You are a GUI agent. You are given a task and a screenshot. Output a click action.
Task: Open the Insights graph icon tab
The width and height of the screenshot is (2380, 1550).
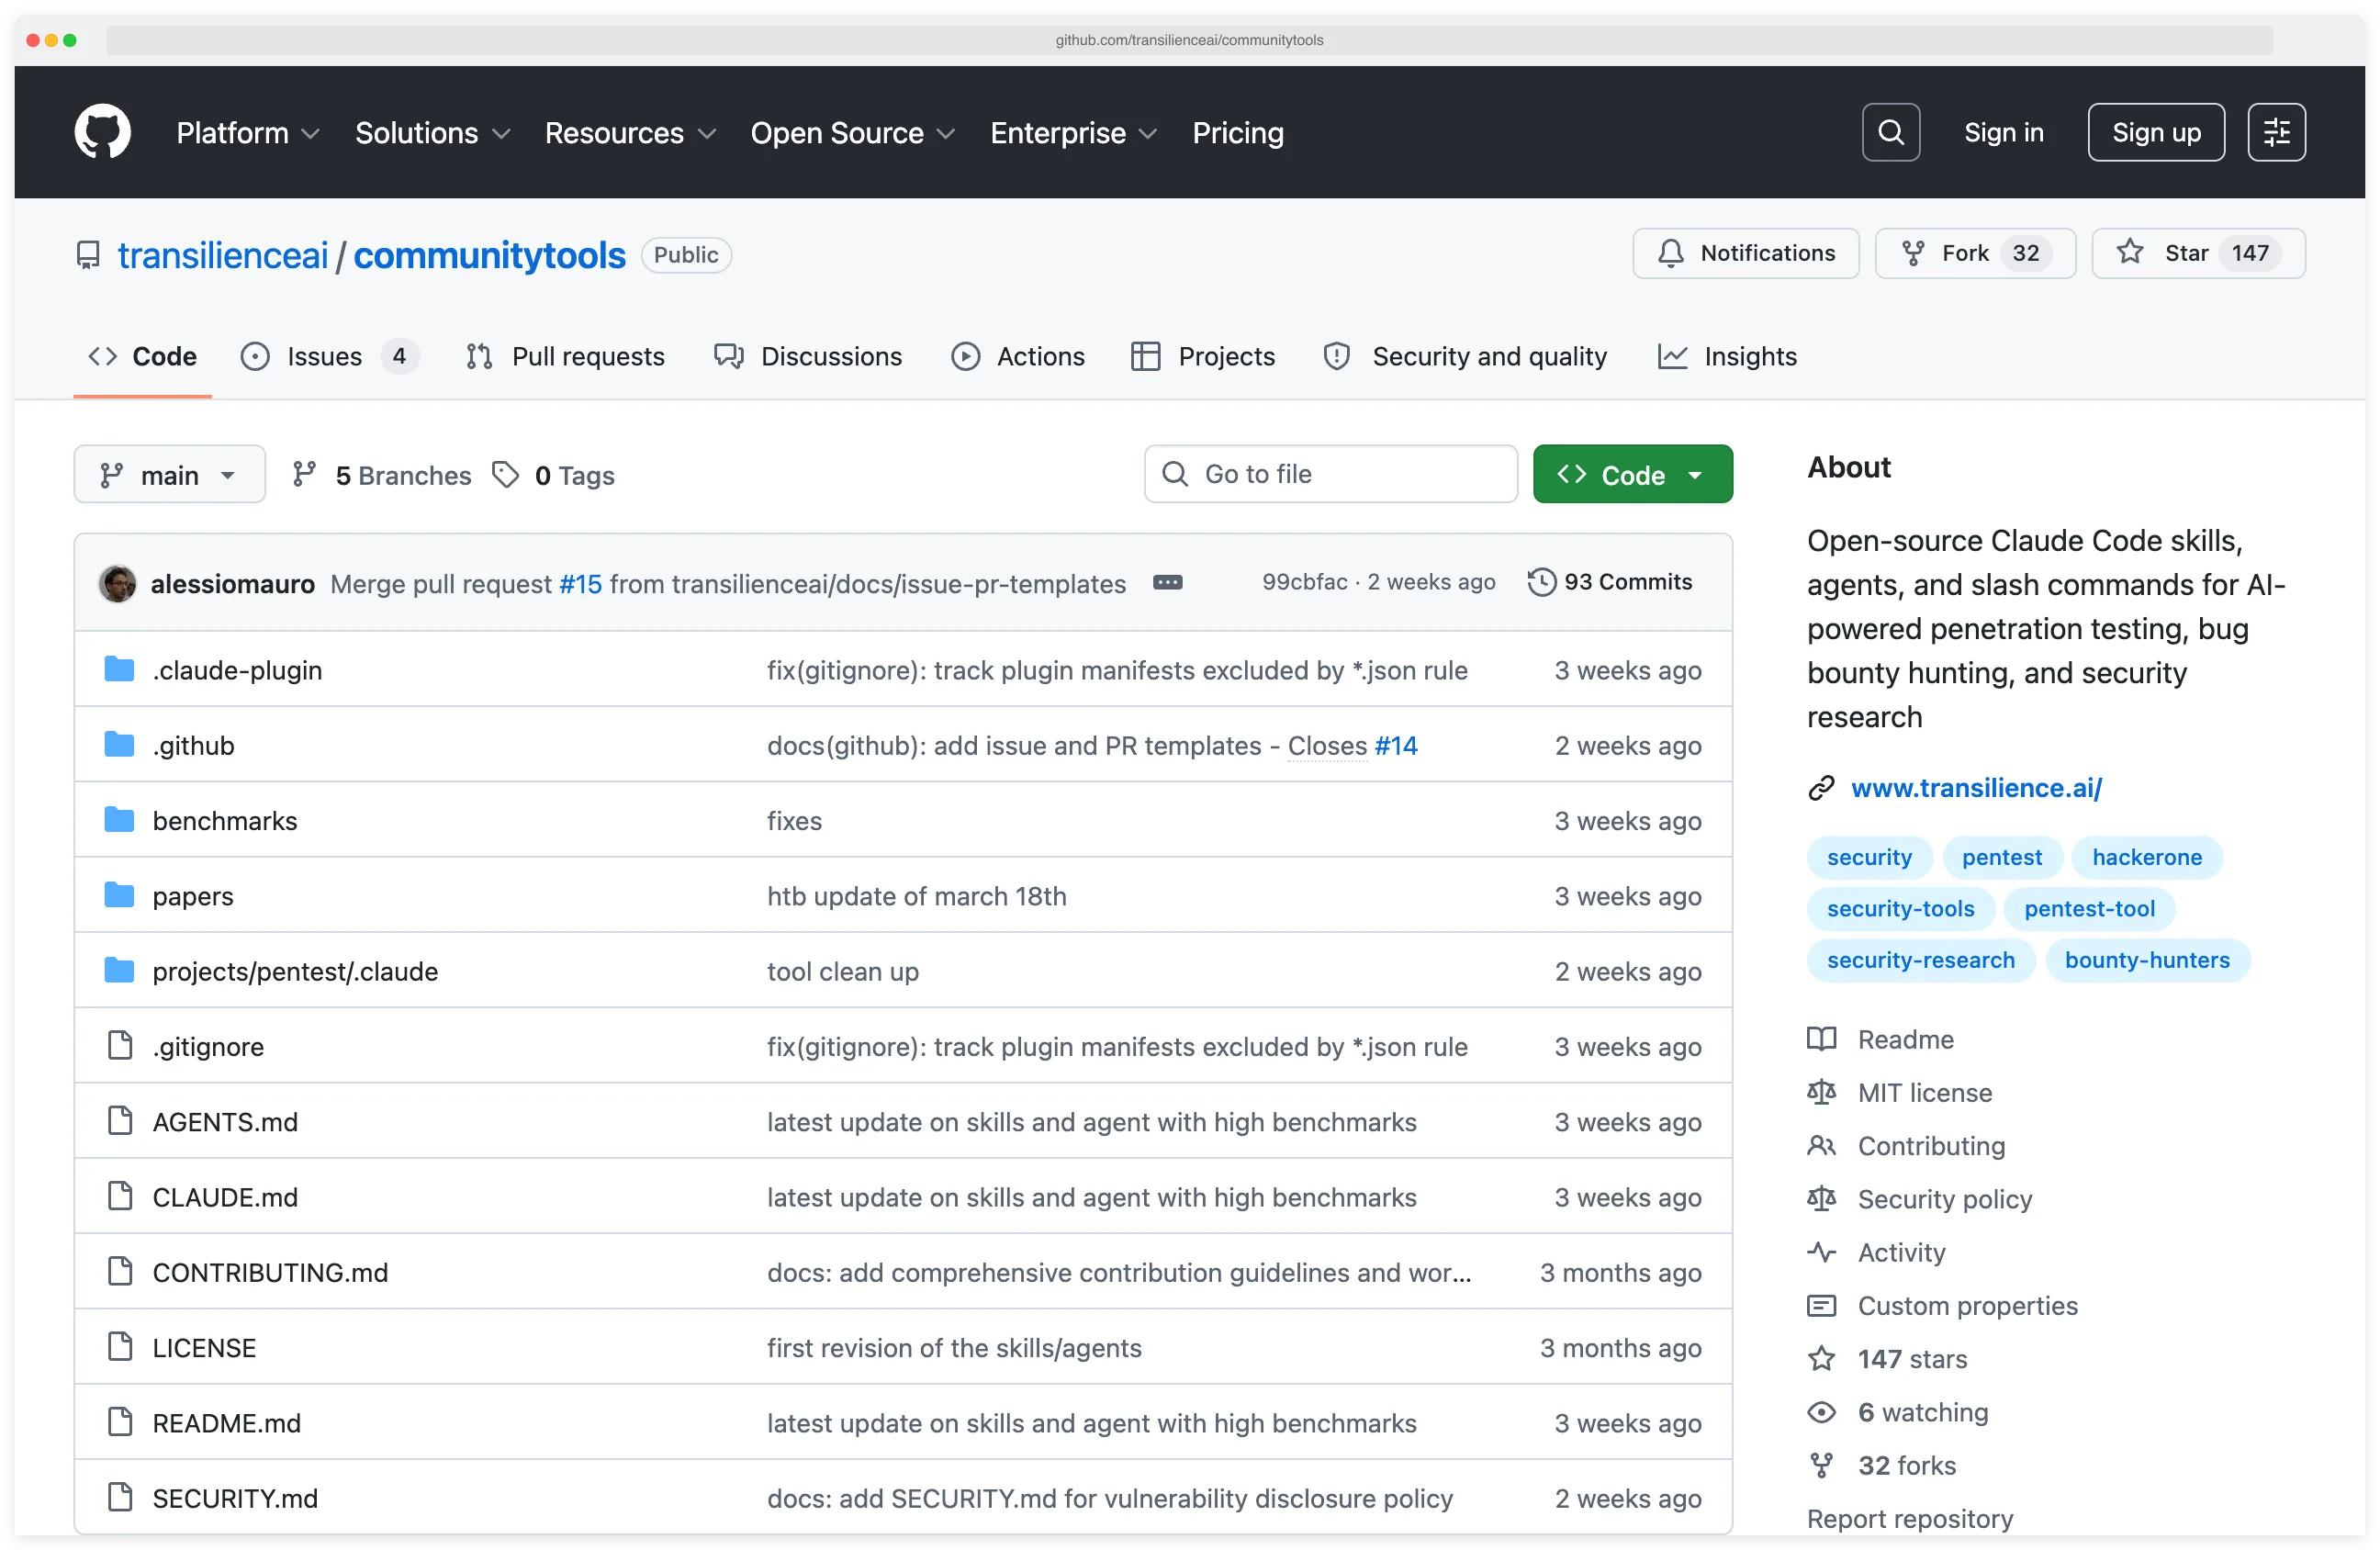(x=1673, y=356)
